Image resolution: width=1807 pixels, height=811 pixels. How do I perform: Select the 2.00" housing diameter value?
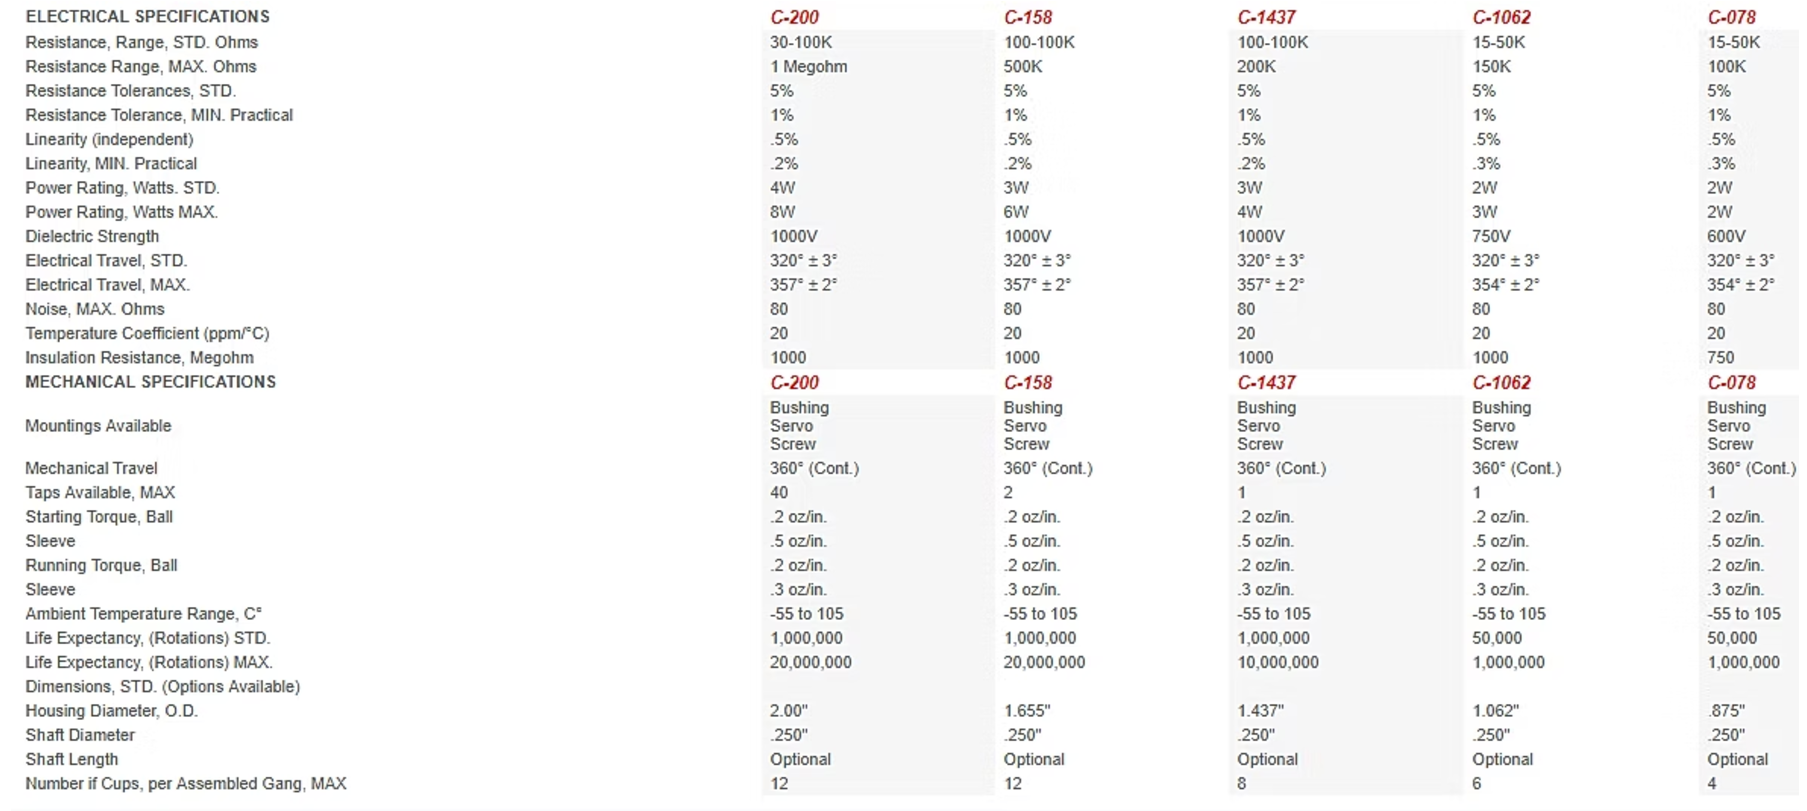788,711
